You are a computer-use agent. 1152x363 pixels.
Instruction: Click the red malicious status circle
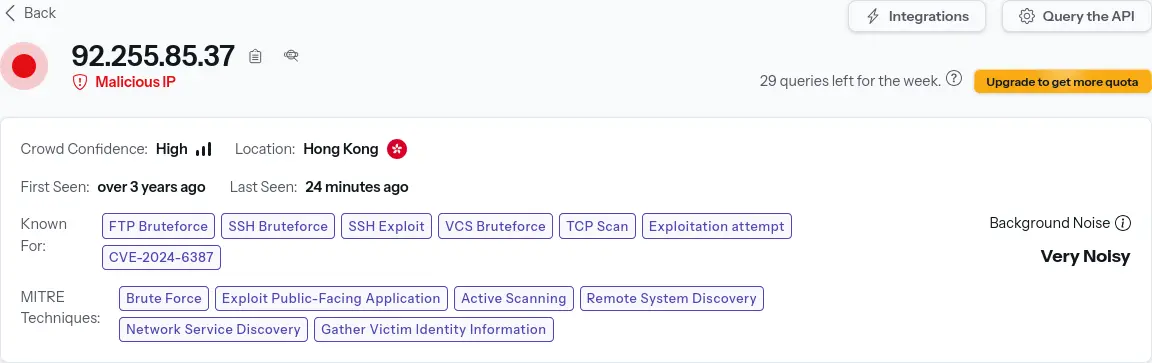point(24,66)
